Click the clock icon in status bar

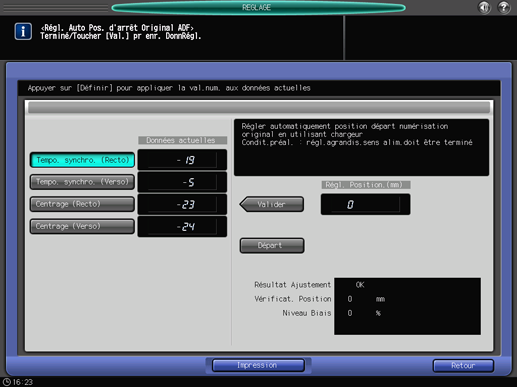point(6,382)
